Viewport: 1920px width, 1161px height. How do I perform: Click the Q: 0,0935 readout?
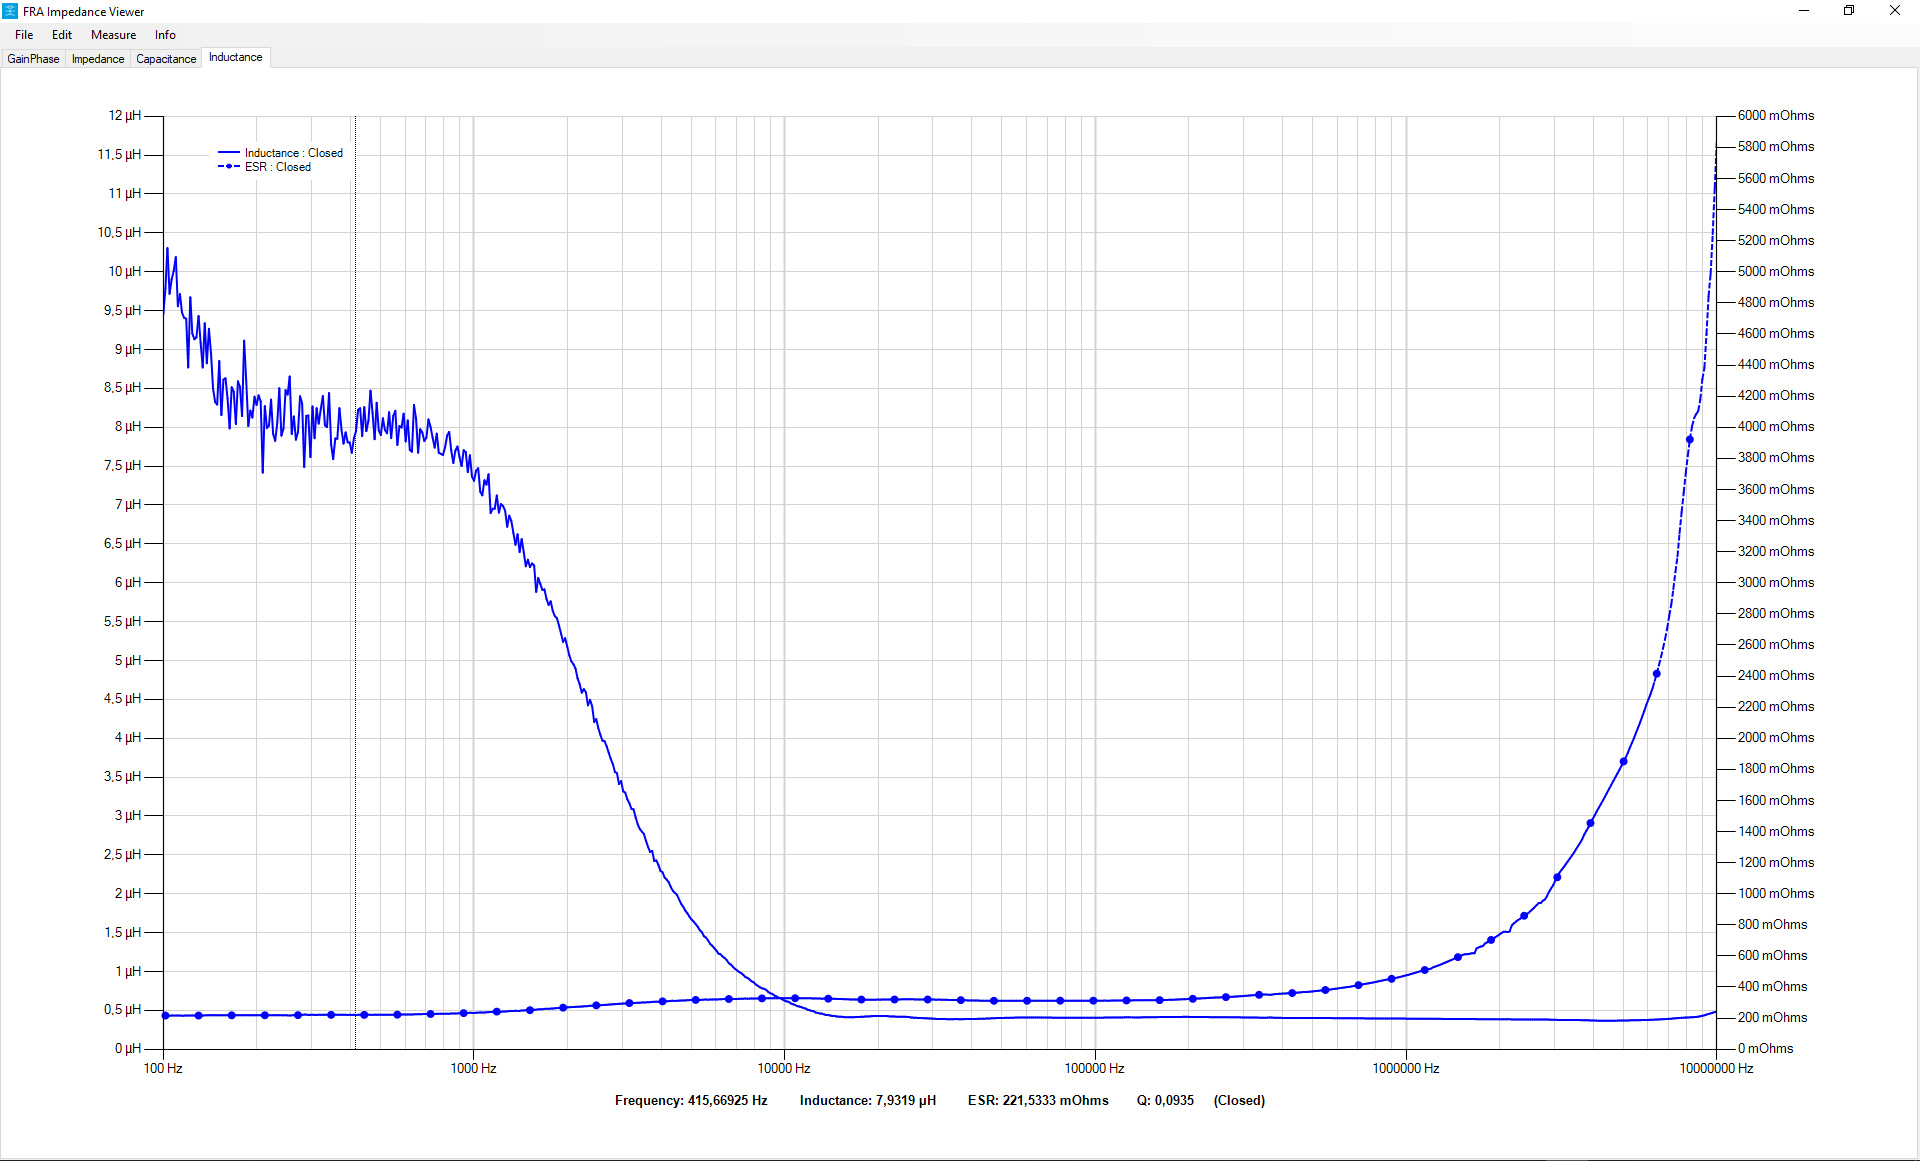click(1165, 1100)
